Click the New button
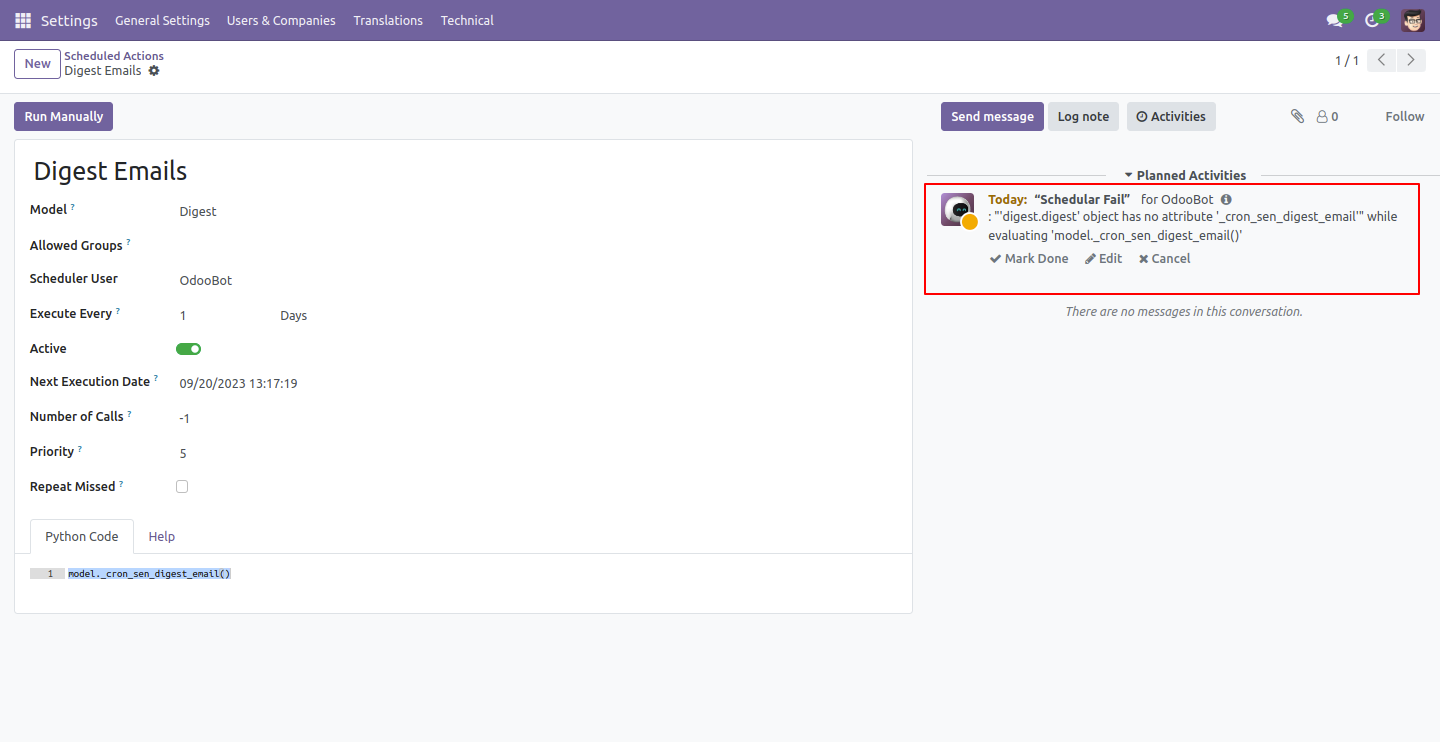The image size is (1440, 742). [x=38, y=63]
